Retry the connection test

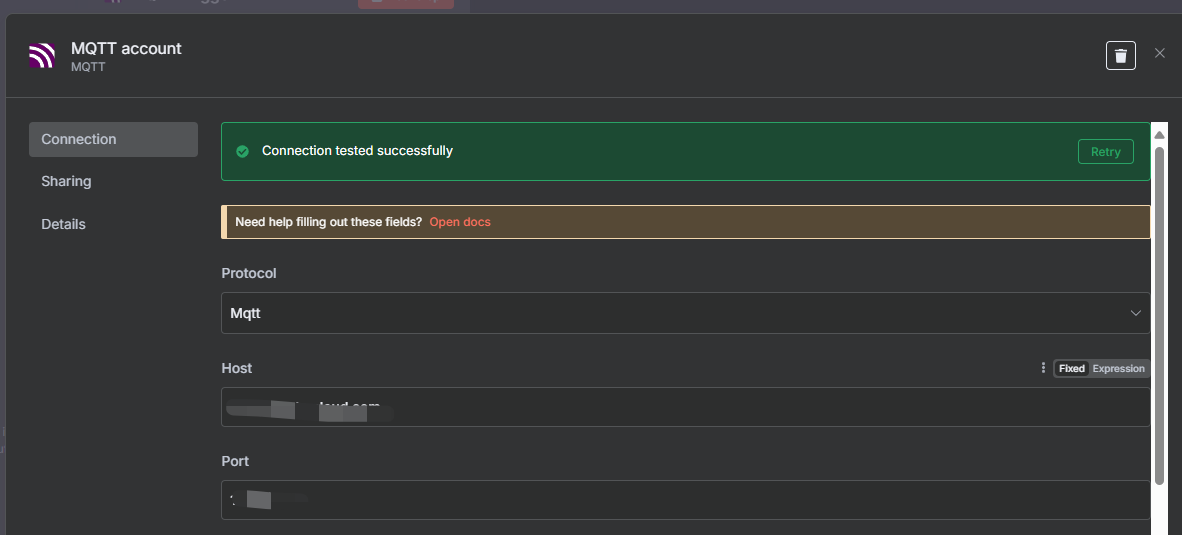pyautogui.click(x=1105, y=151)
